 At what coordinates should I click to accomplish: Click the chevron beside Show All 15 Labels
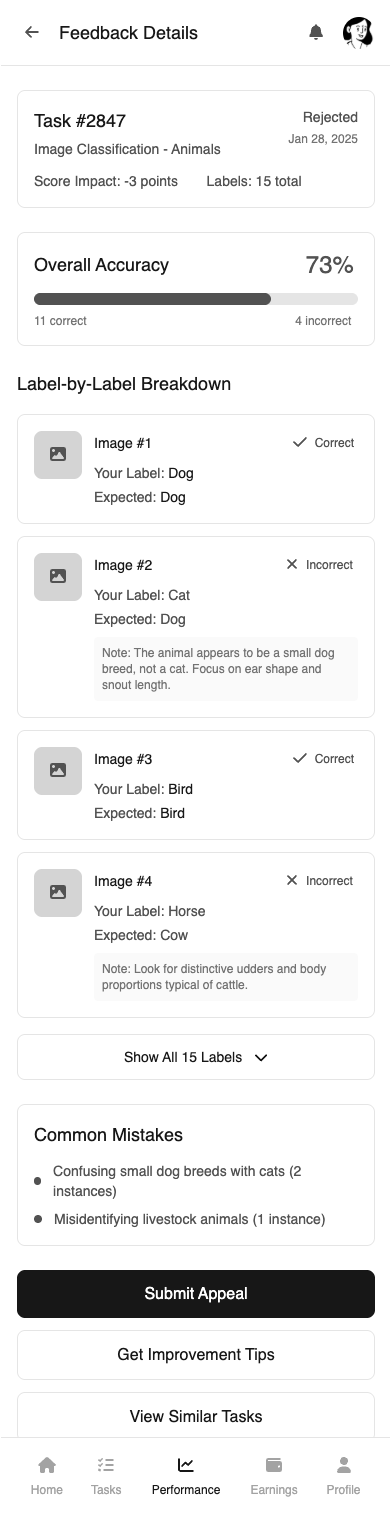261,1057
